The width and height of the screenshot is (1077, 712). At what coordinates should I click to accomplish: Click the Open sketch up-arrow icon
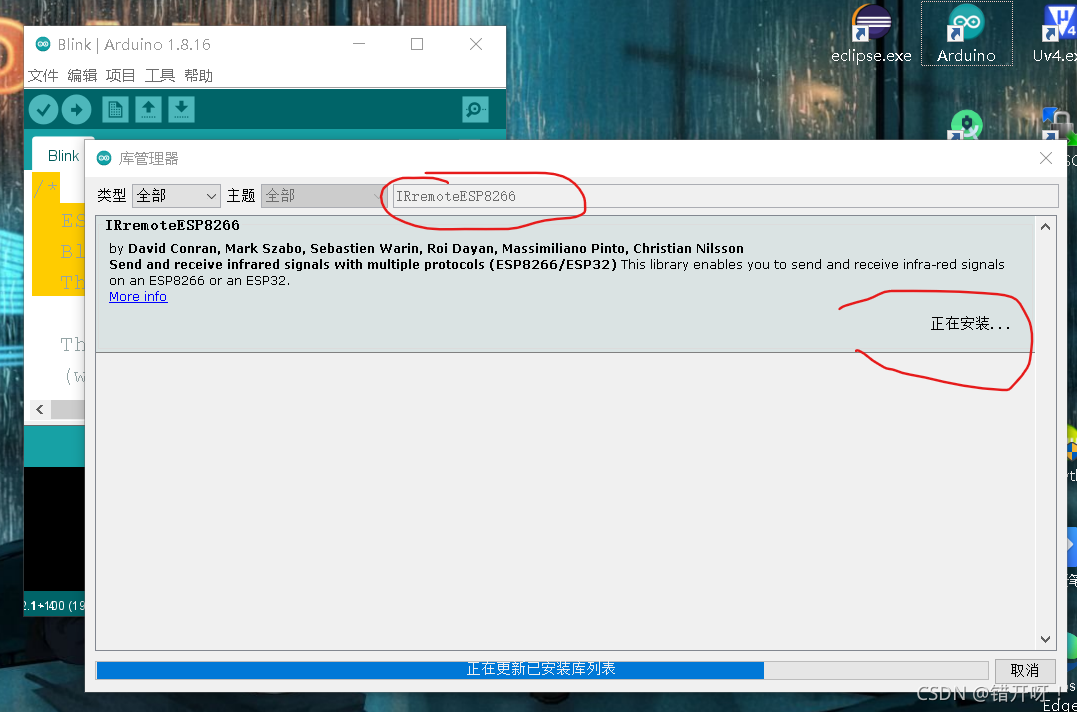point(148,109)
